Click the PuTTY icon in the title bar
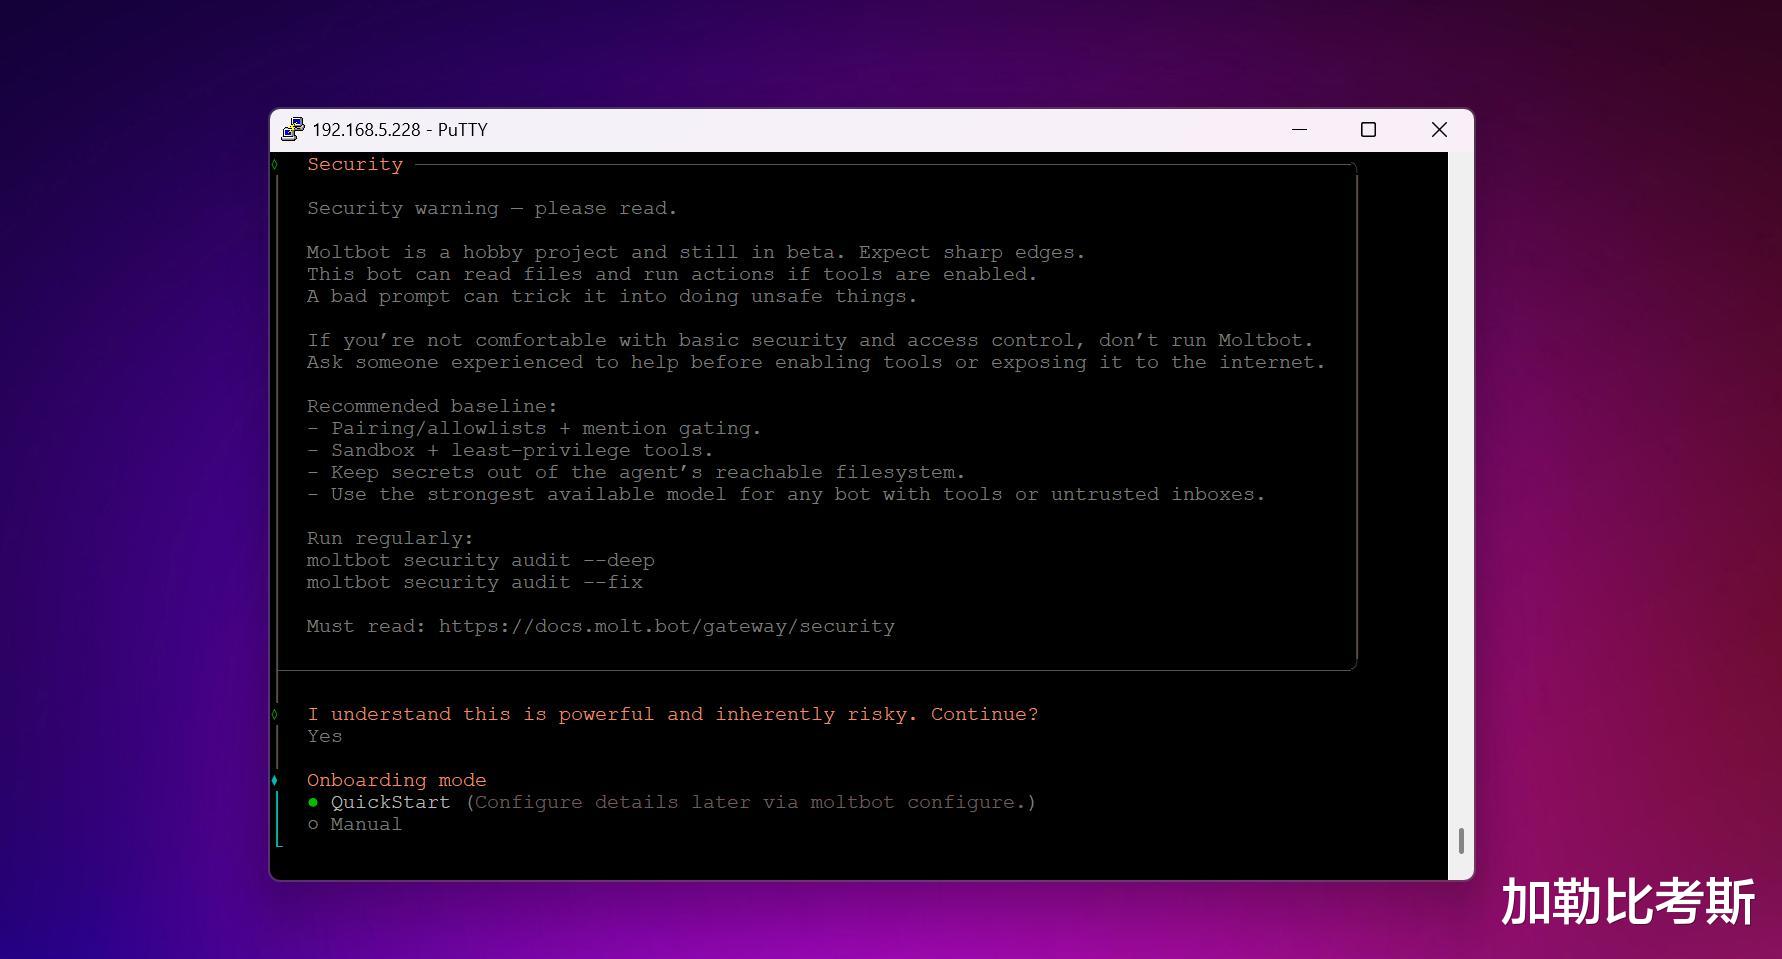The height and width of the screenshot is (959, 1782). 292,129
